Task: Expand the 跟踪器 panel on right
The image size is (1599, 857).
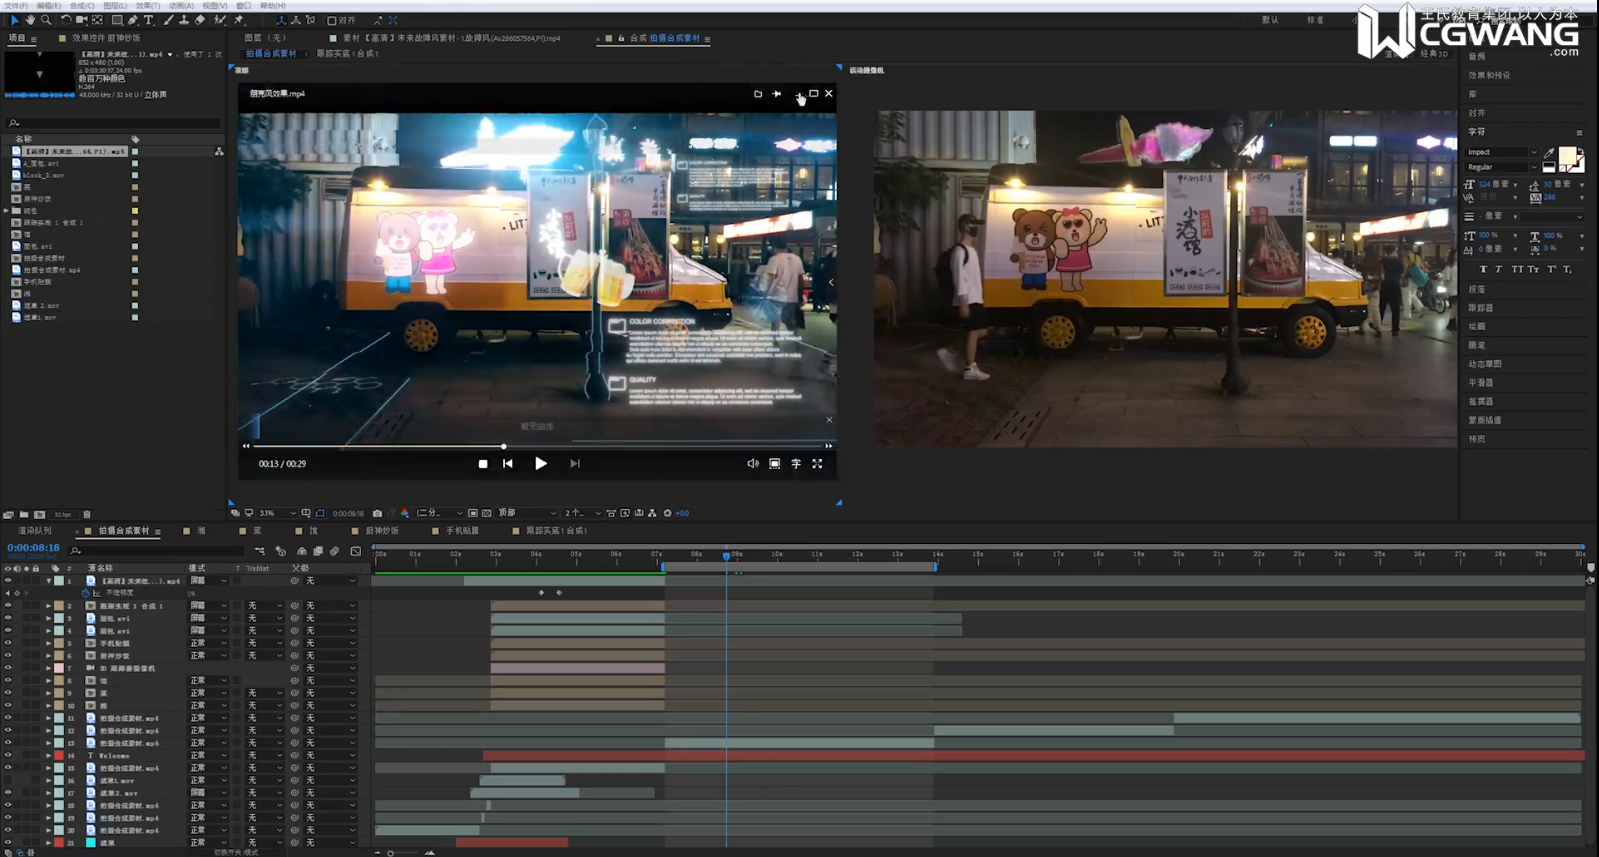Action: [x=1480, y=308]
